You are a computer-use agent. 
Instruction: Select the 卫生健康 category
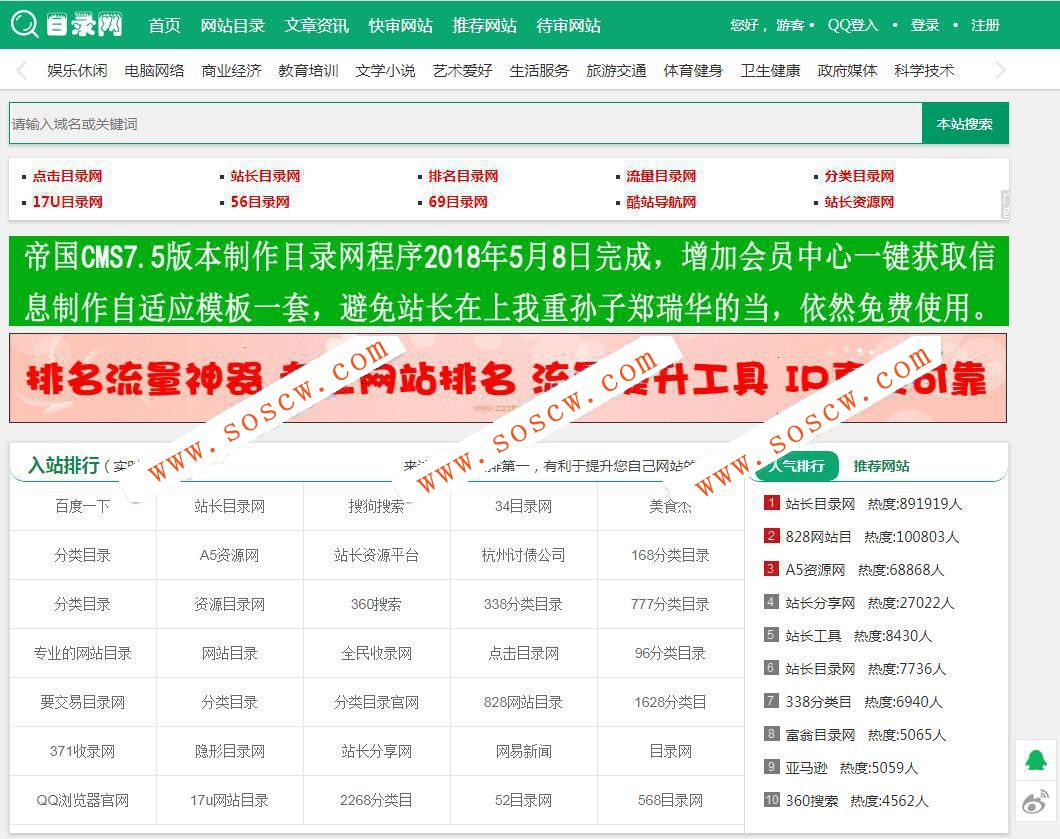tap(771, 70)
